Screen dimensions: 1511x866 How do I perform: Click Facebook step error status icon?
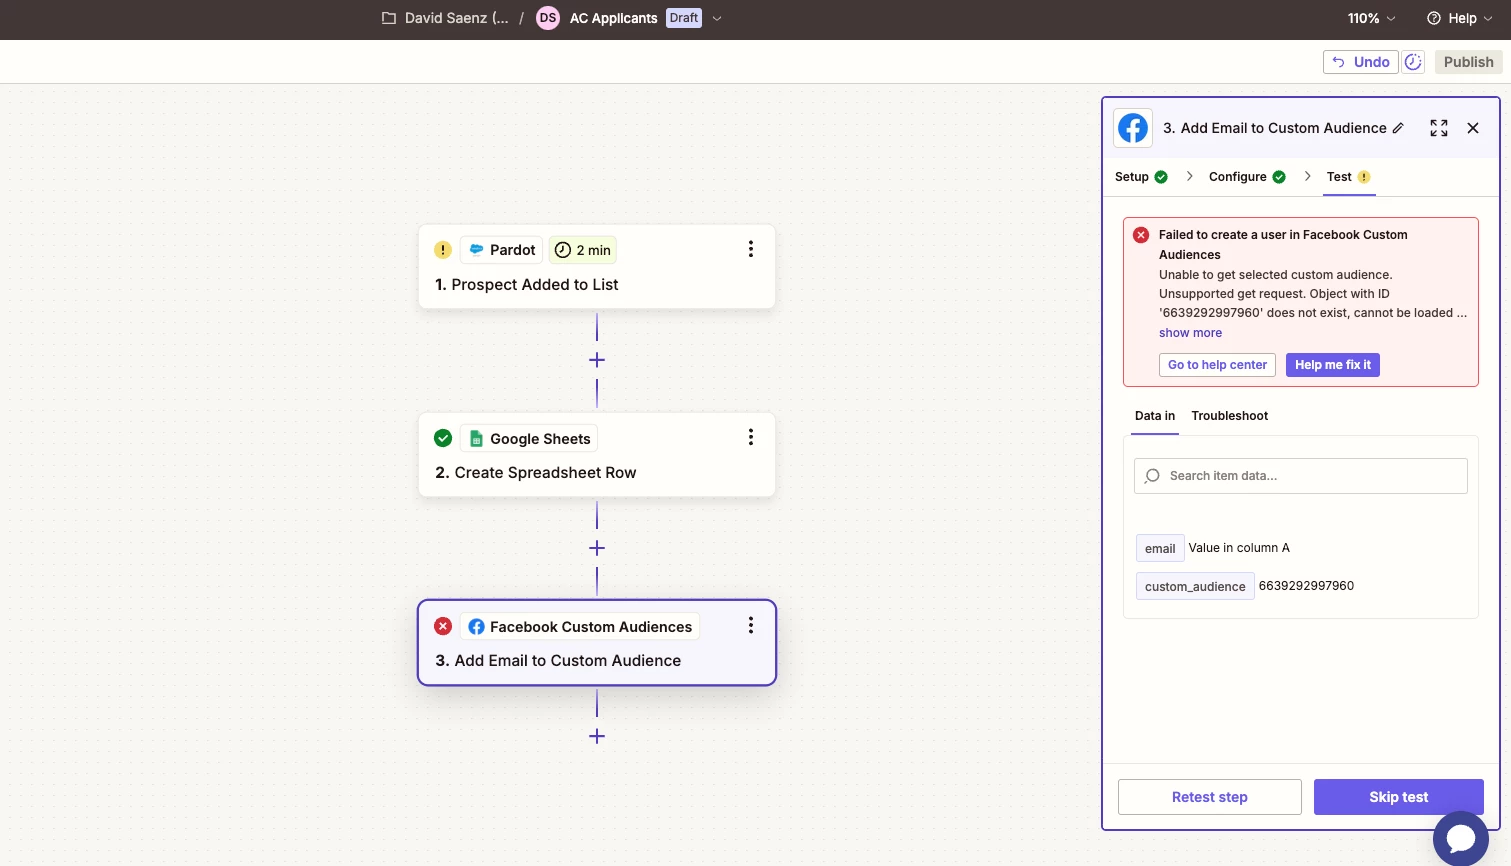coord(443,626)
